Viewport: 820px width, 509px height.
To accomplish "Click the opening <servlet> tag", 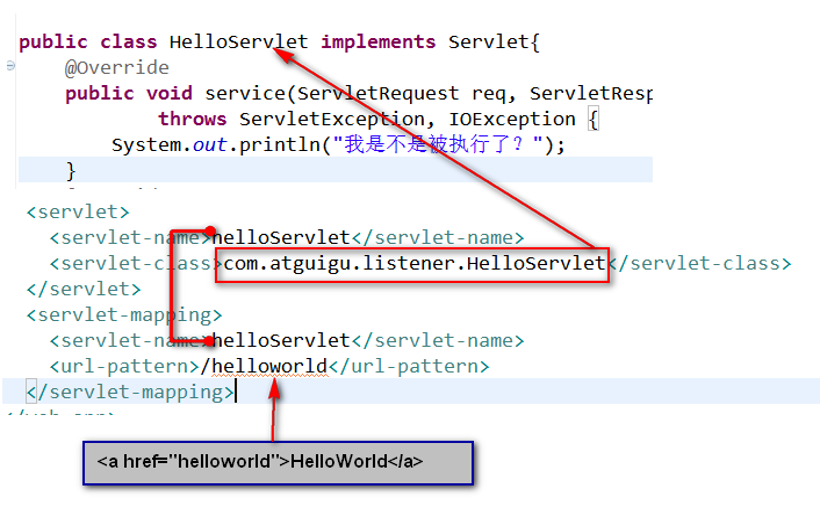I will 78,212.
